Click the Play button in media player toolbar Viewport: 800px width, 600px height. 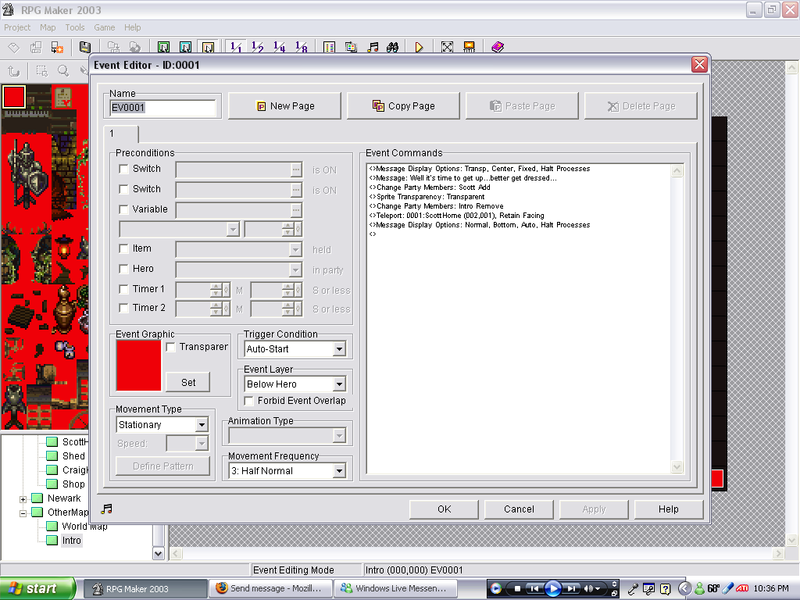tap(553, 588)
